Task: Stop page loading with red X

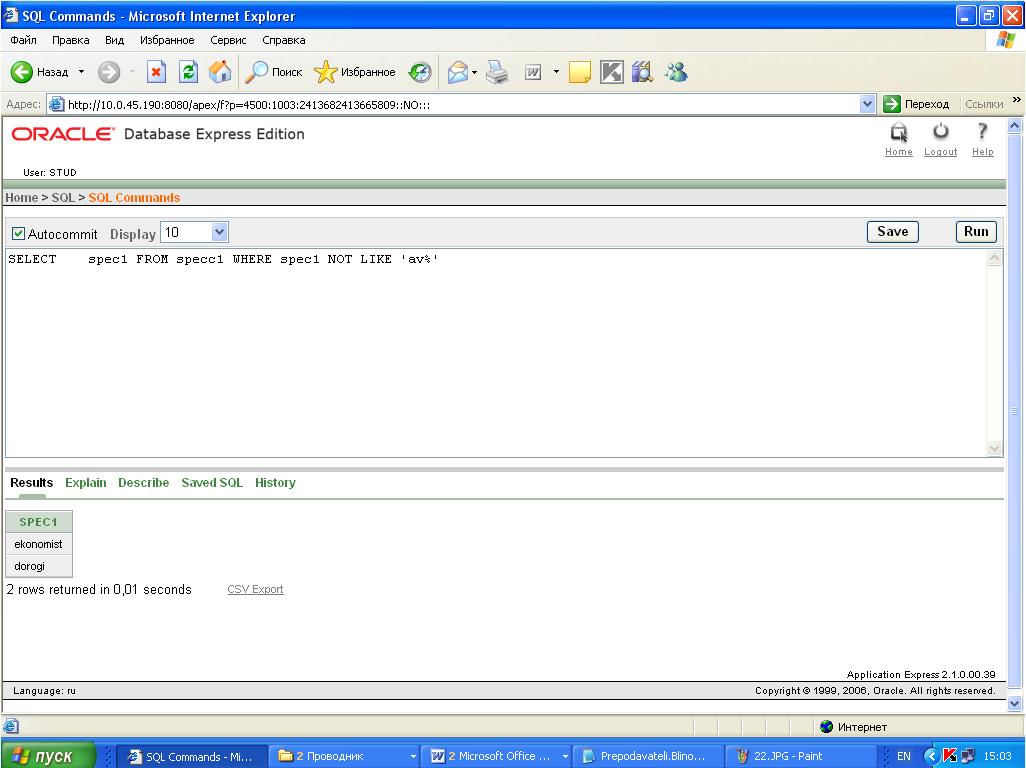Action: (x=156, y=72)
